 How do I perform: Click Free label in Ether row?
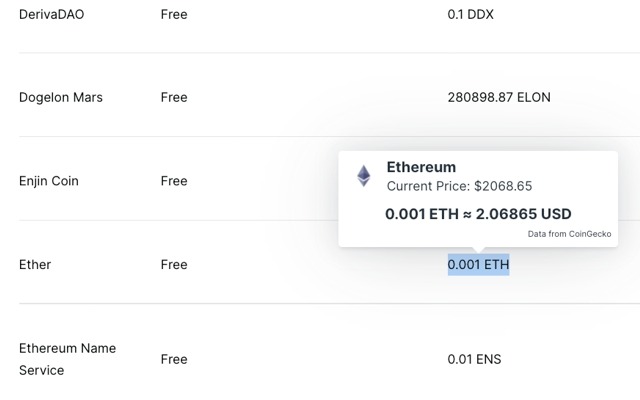[x=174, y=264]
